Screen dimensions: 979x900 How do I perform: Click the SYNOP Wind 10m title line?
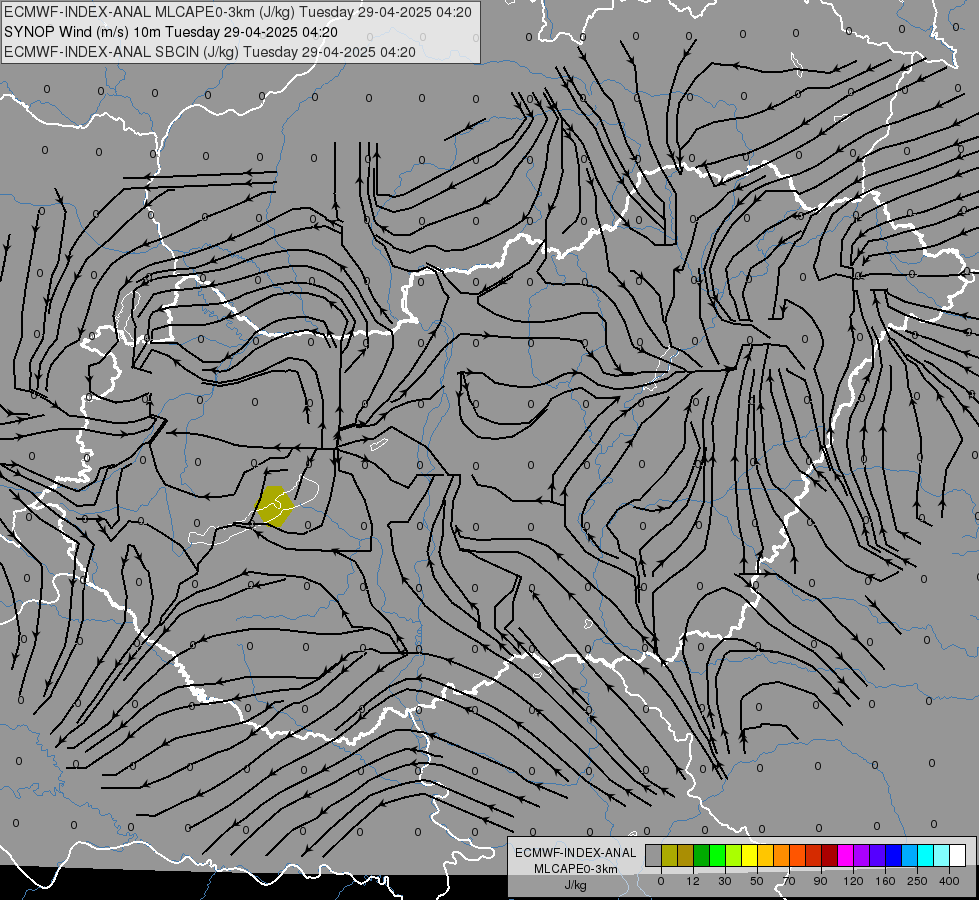(170, 32)
